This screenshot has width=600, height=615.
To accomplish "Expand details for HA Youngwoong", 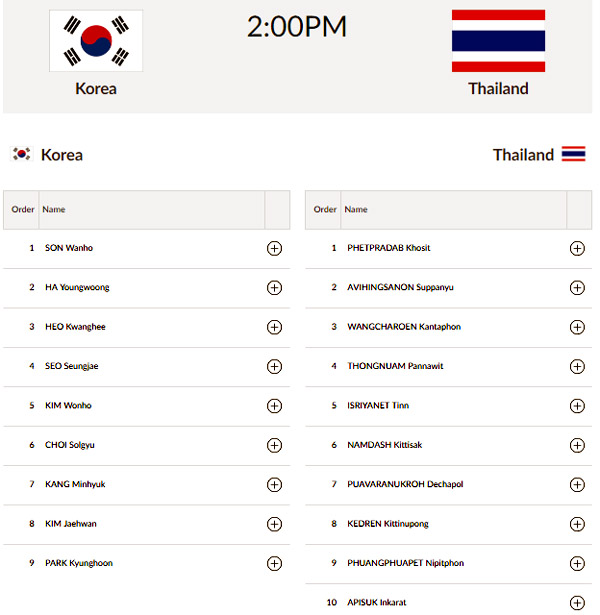I will (x=275, y=287).
